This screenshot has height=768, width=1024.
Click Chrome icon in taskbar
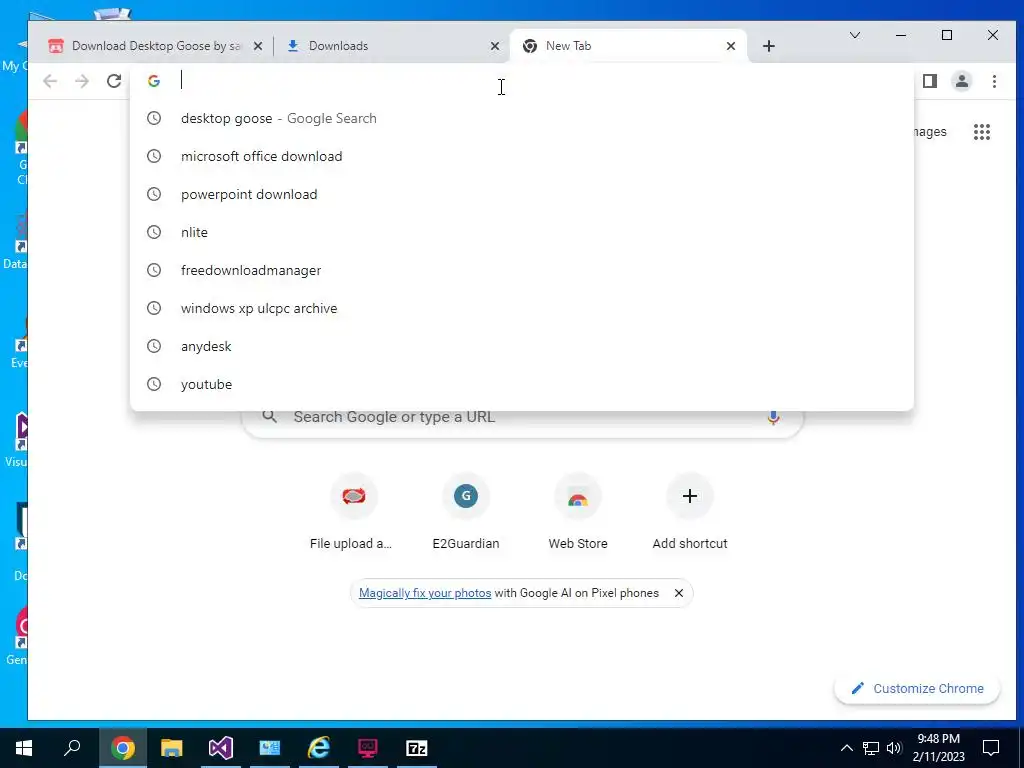(x=122, y=748)
